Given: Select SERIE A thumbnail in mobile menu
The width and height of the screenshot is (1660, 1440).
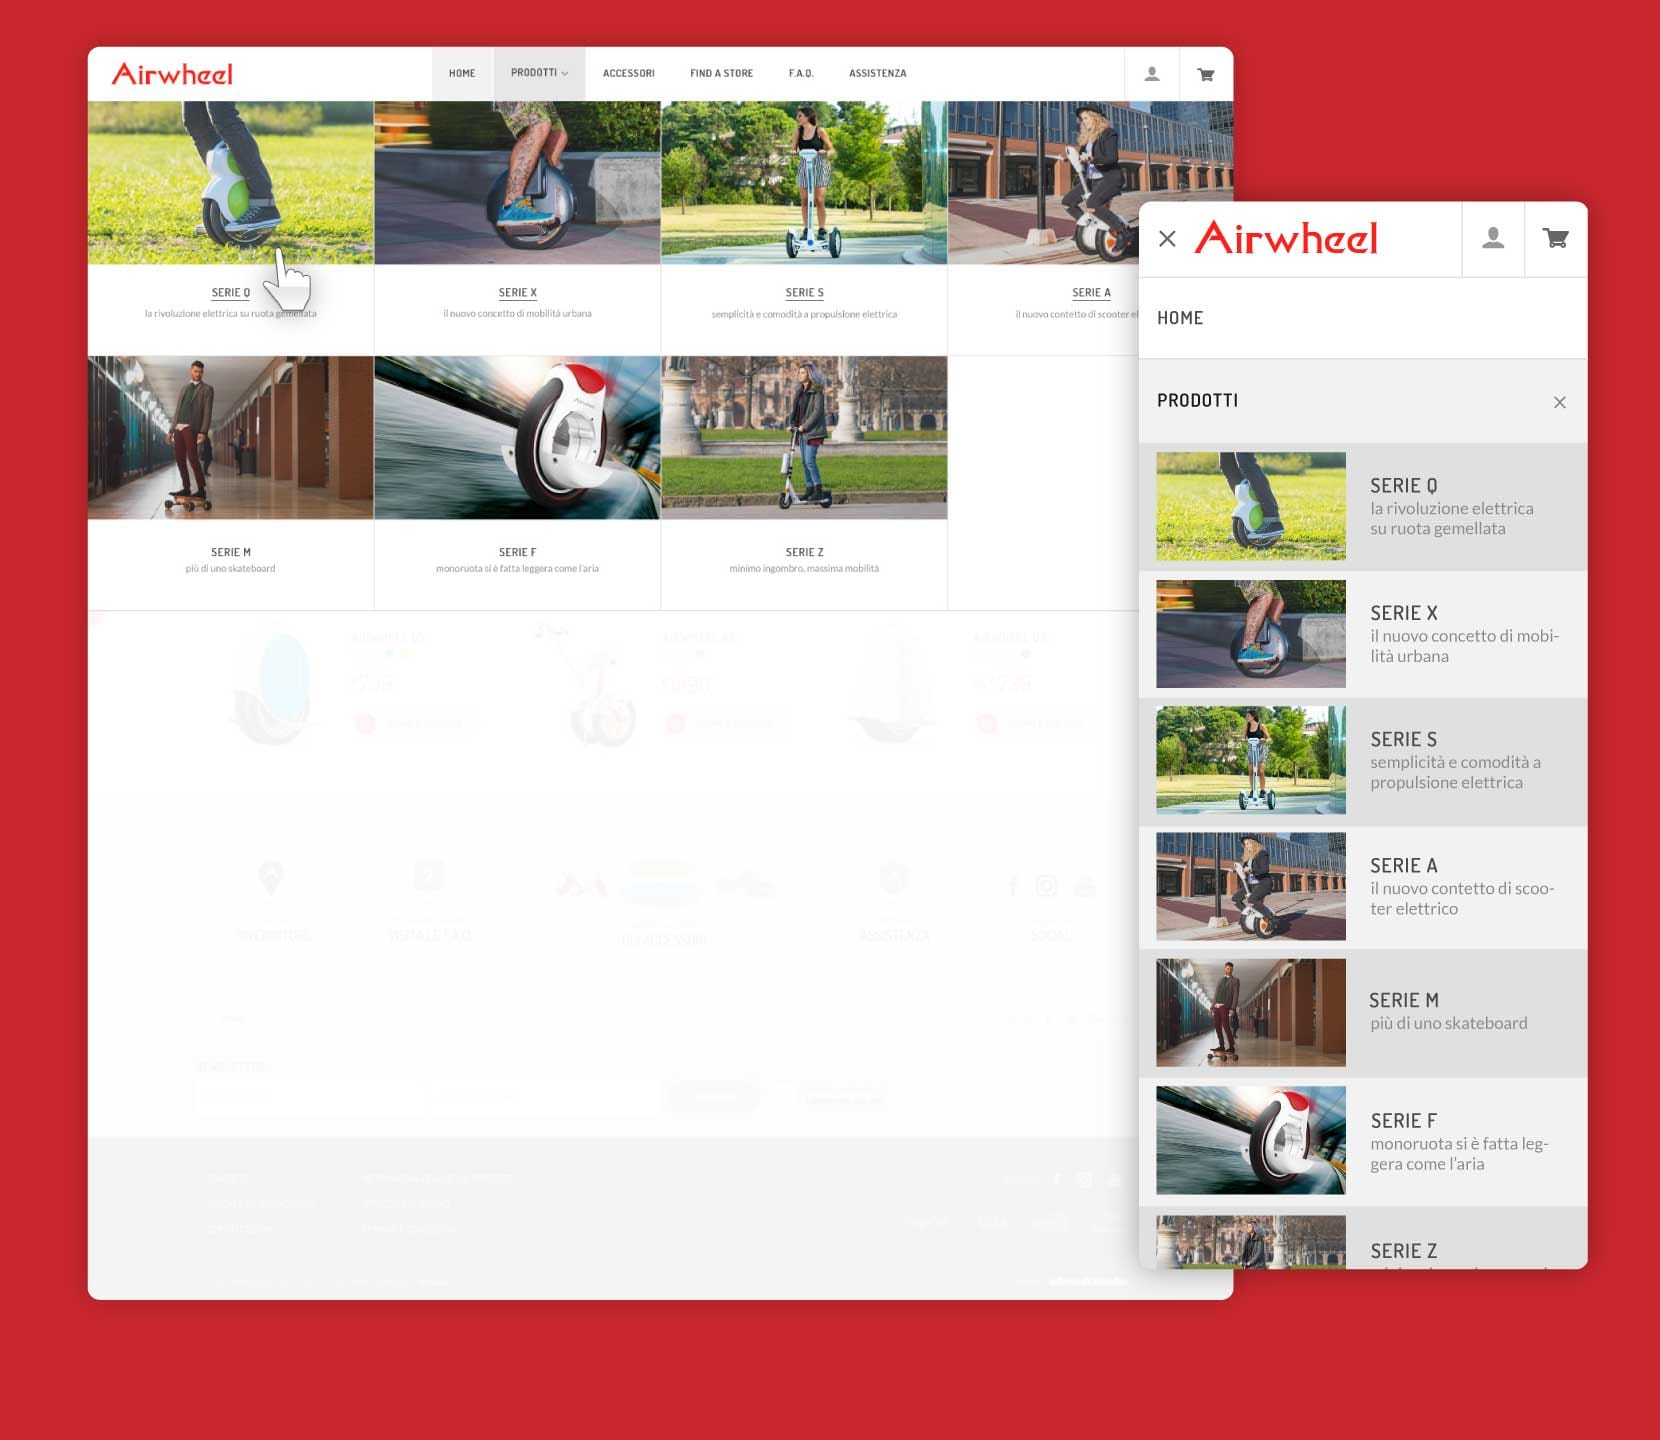Looking at the screenshot, I should click(1250, 886).
